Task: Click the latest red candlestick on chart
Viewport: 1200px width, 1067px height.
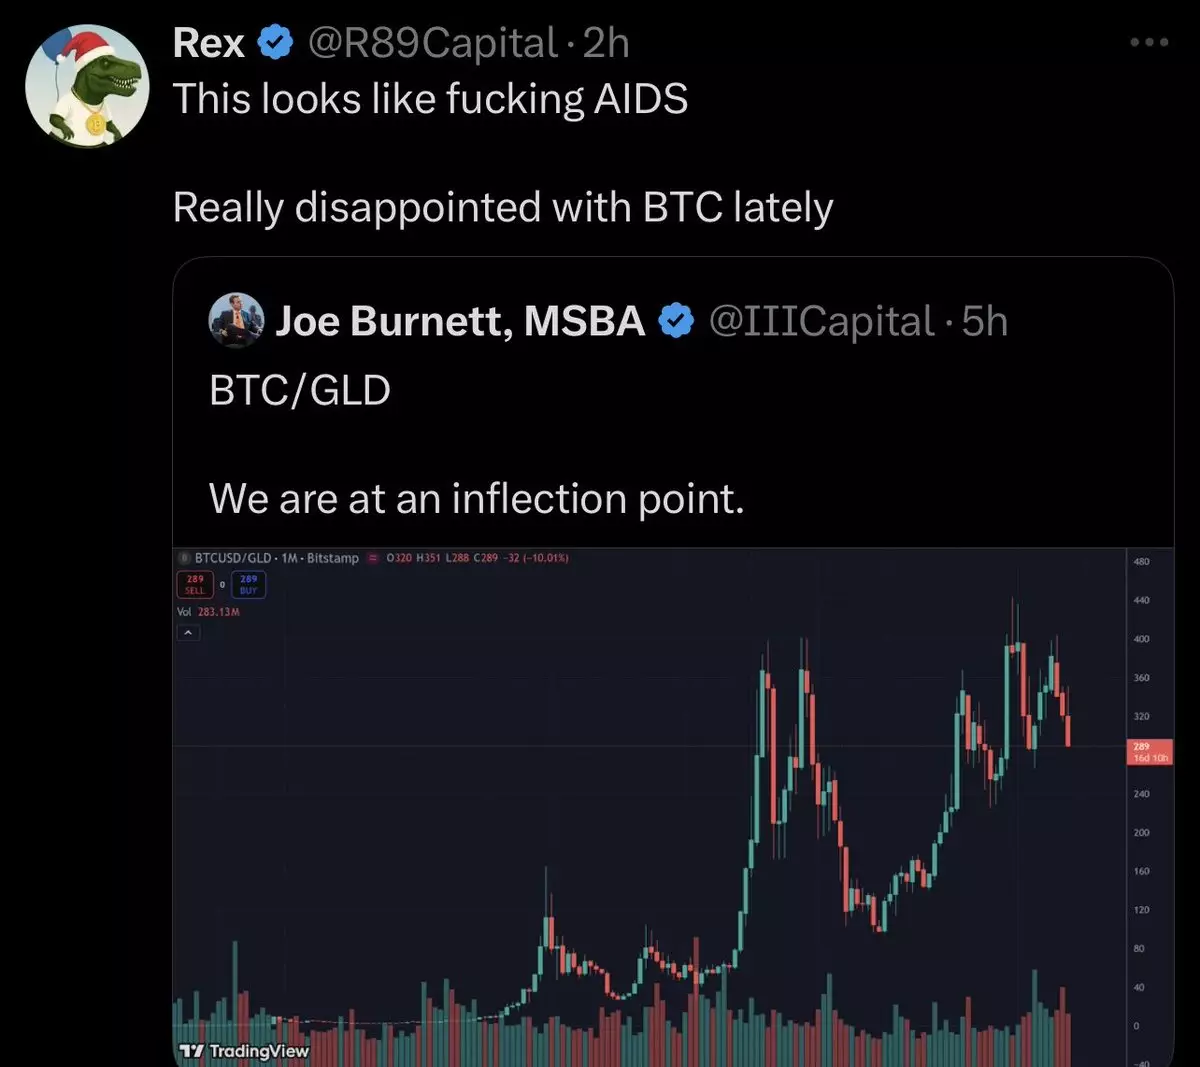Action: click(x=1068, y=730)
